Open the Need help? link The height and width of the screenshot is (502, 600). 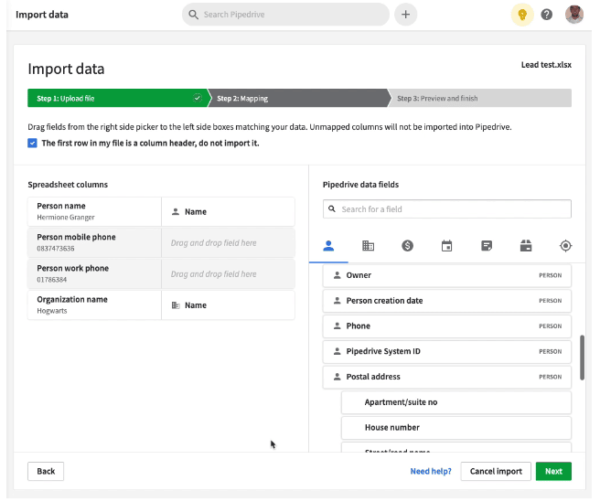pos(430,471)
